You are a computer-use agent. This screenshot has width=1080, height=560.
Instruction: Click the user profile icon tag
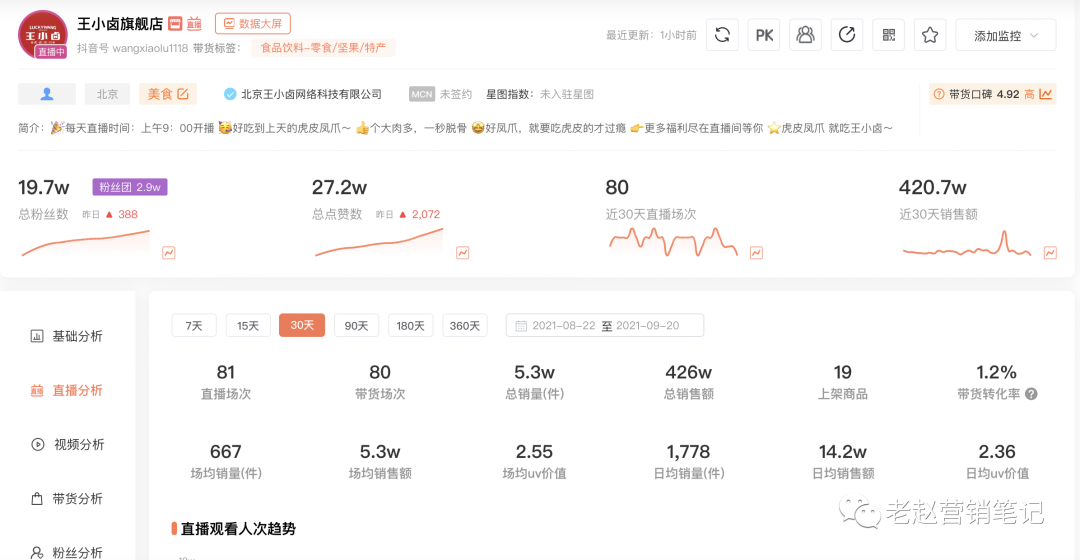pos(47,94)
